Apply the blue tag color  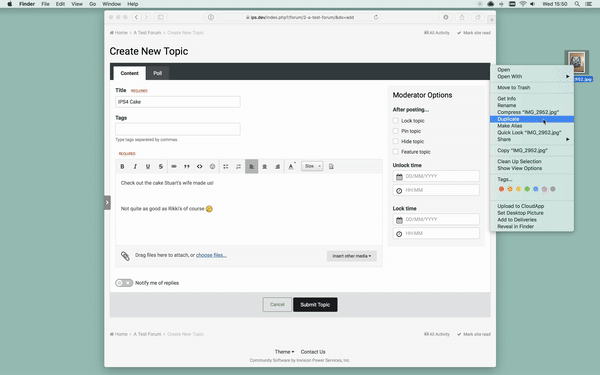click(x=536, y=189)
